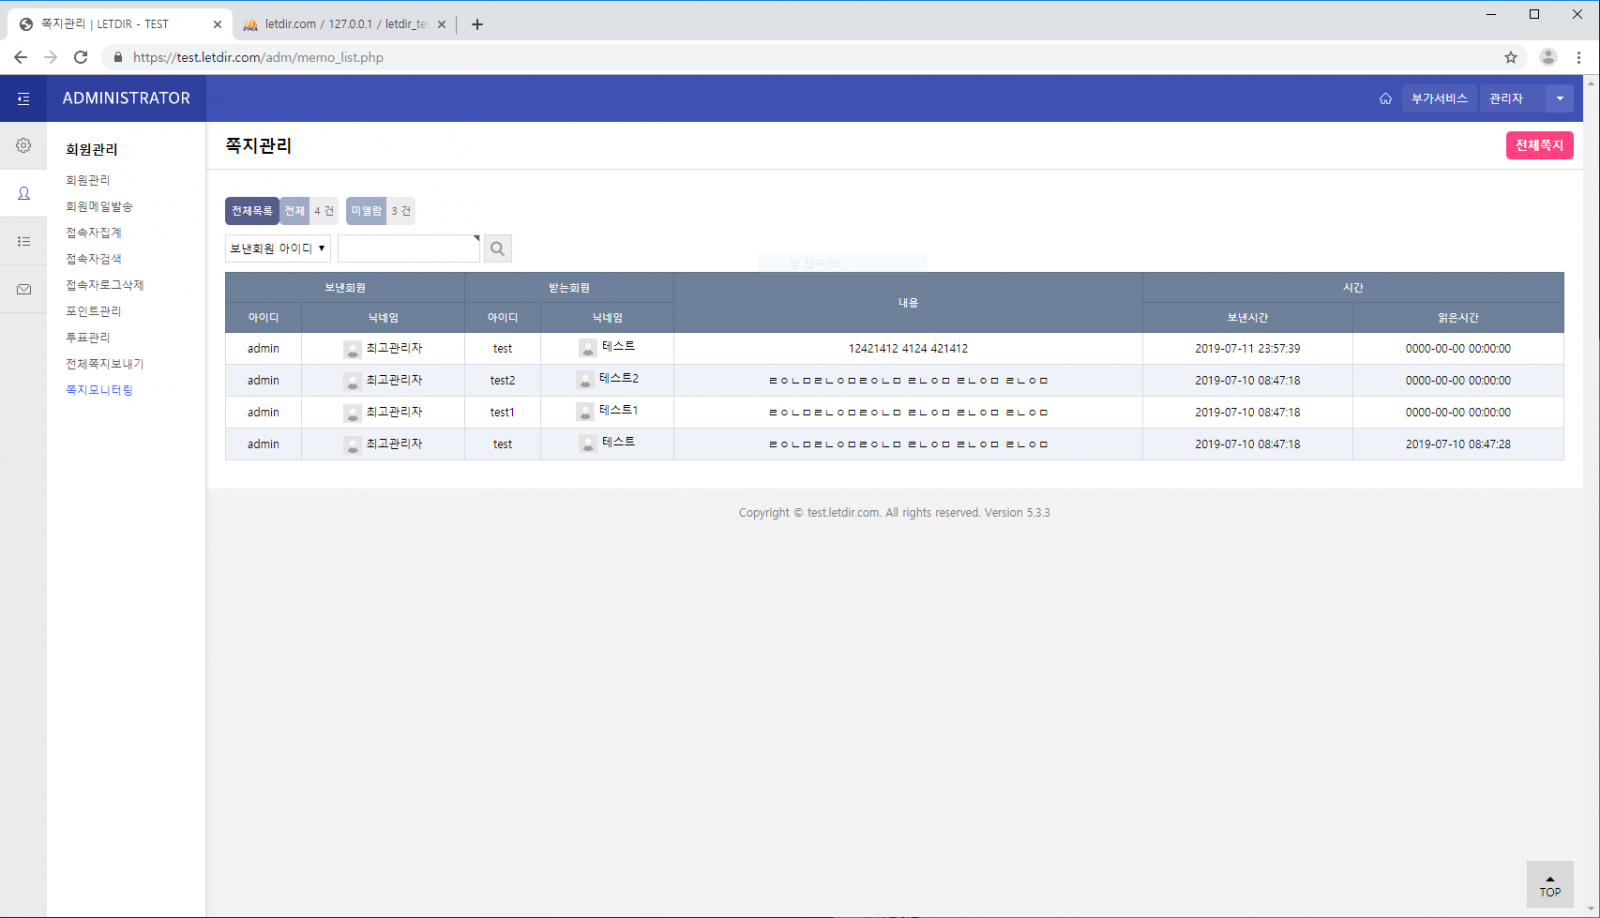
Task: Expand the 보낸회원 아이디 search dropdown
Action: coord(277,249)
